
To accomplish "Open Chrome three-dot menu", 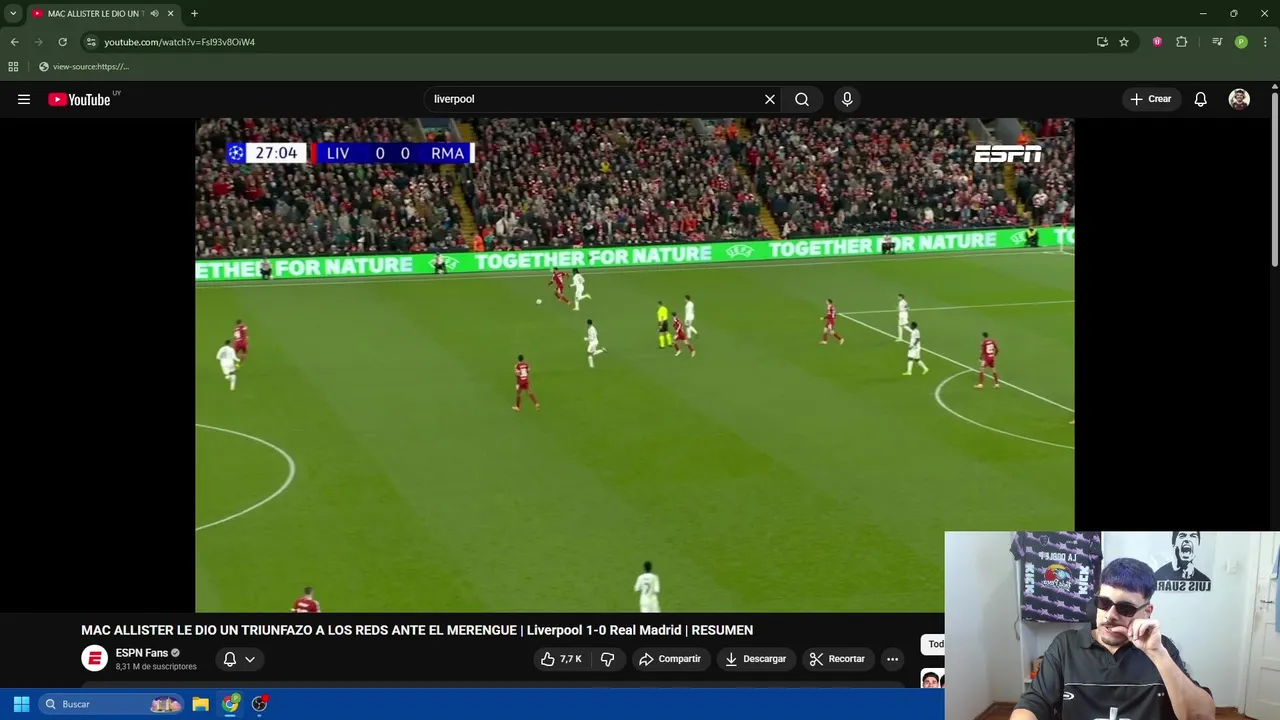I will pos(1265,42).
